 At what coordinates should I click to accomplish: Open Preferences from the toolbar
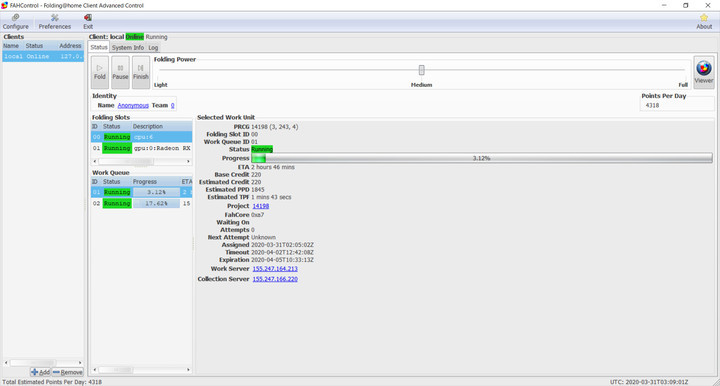pyautogui.click(x=55, y=22)
